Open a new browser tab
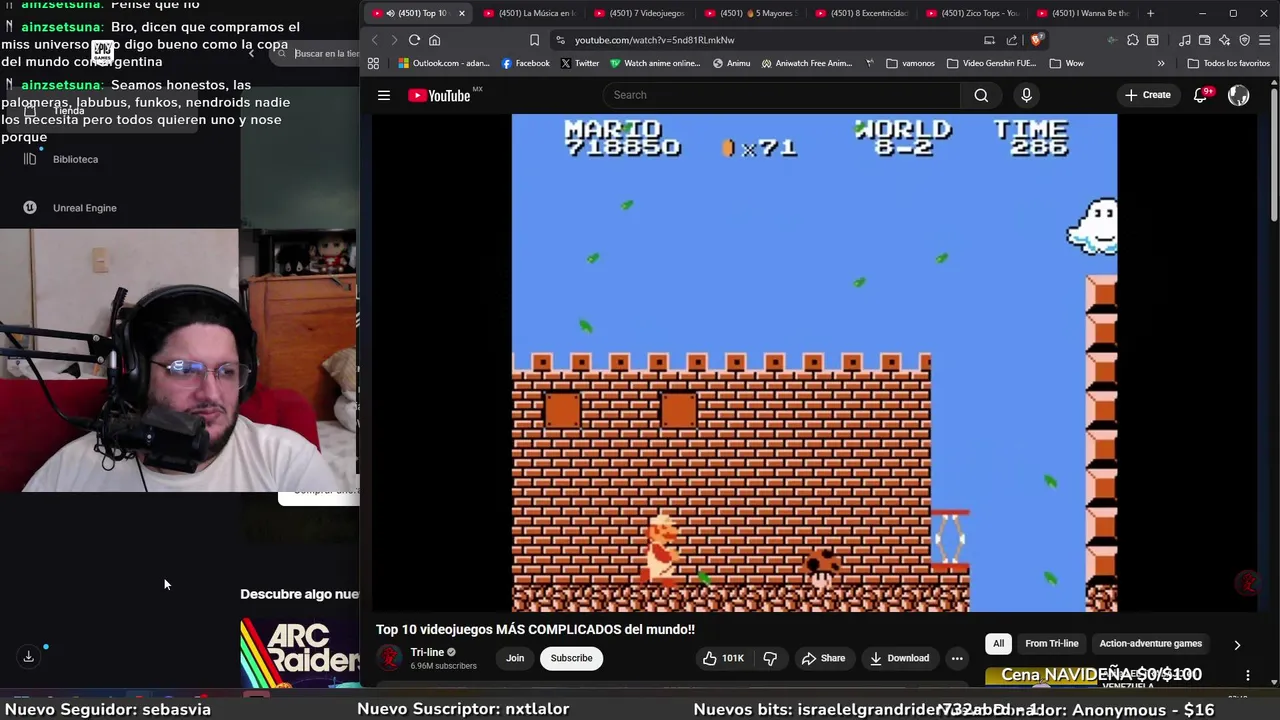This screenshot has height=720, width=1280. pos(1150,13)
